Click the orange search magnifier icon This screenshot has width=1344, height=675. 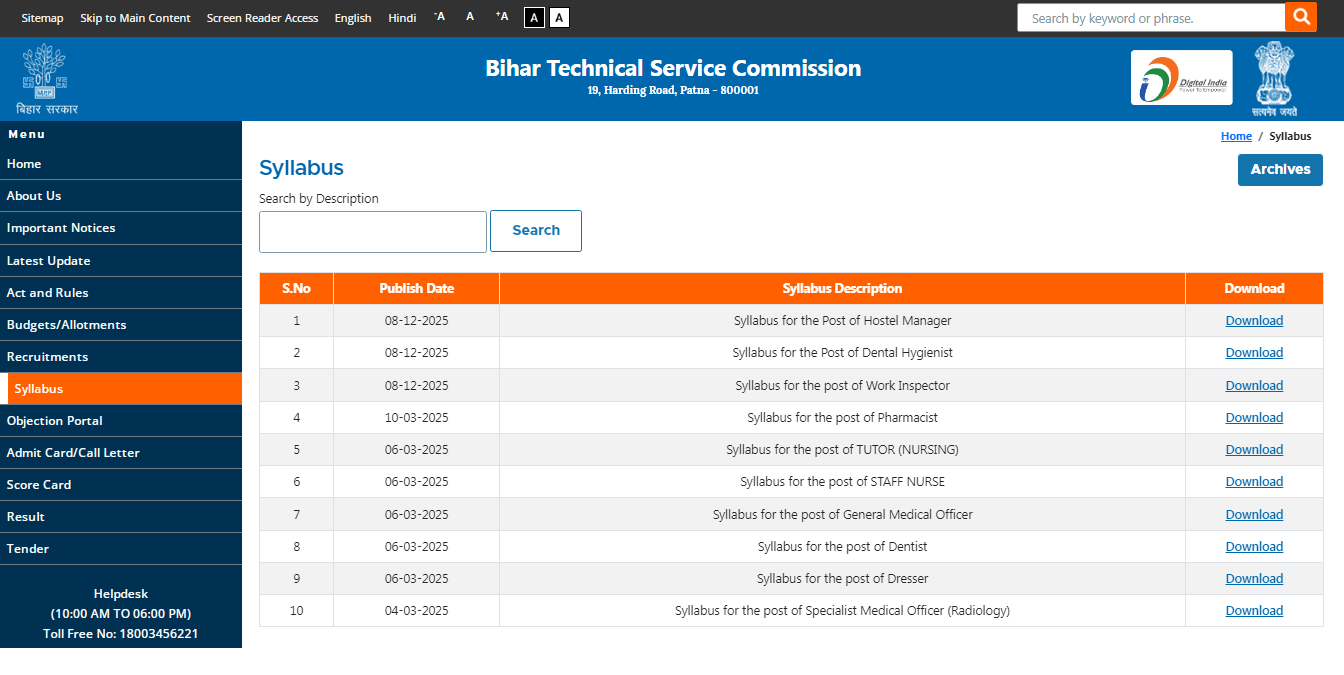[x=1300, y=17]
